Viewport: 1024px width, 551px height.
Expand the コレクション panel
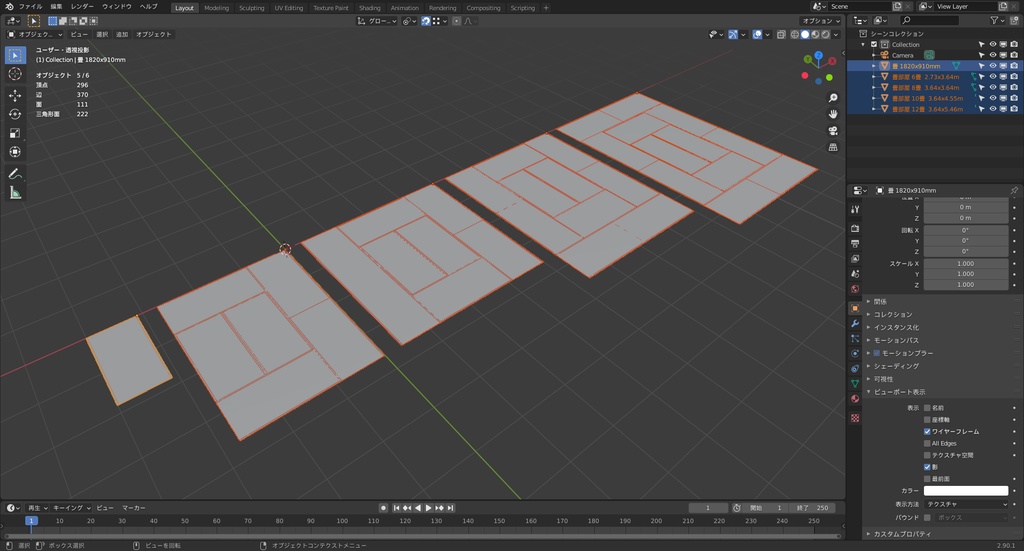(x=892, y=314)
